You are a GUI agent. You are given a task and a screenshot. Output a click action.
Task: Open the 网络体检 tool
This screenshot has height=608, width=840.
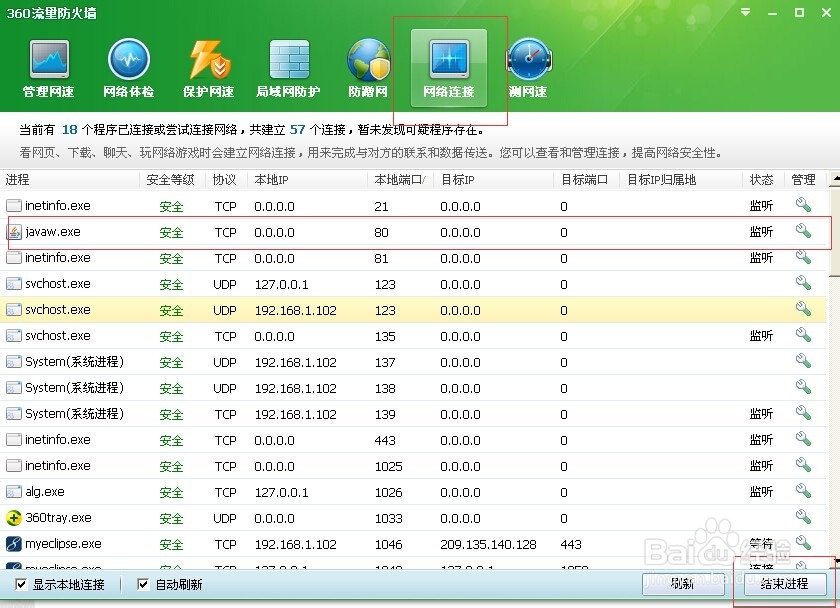click(129, 68)
